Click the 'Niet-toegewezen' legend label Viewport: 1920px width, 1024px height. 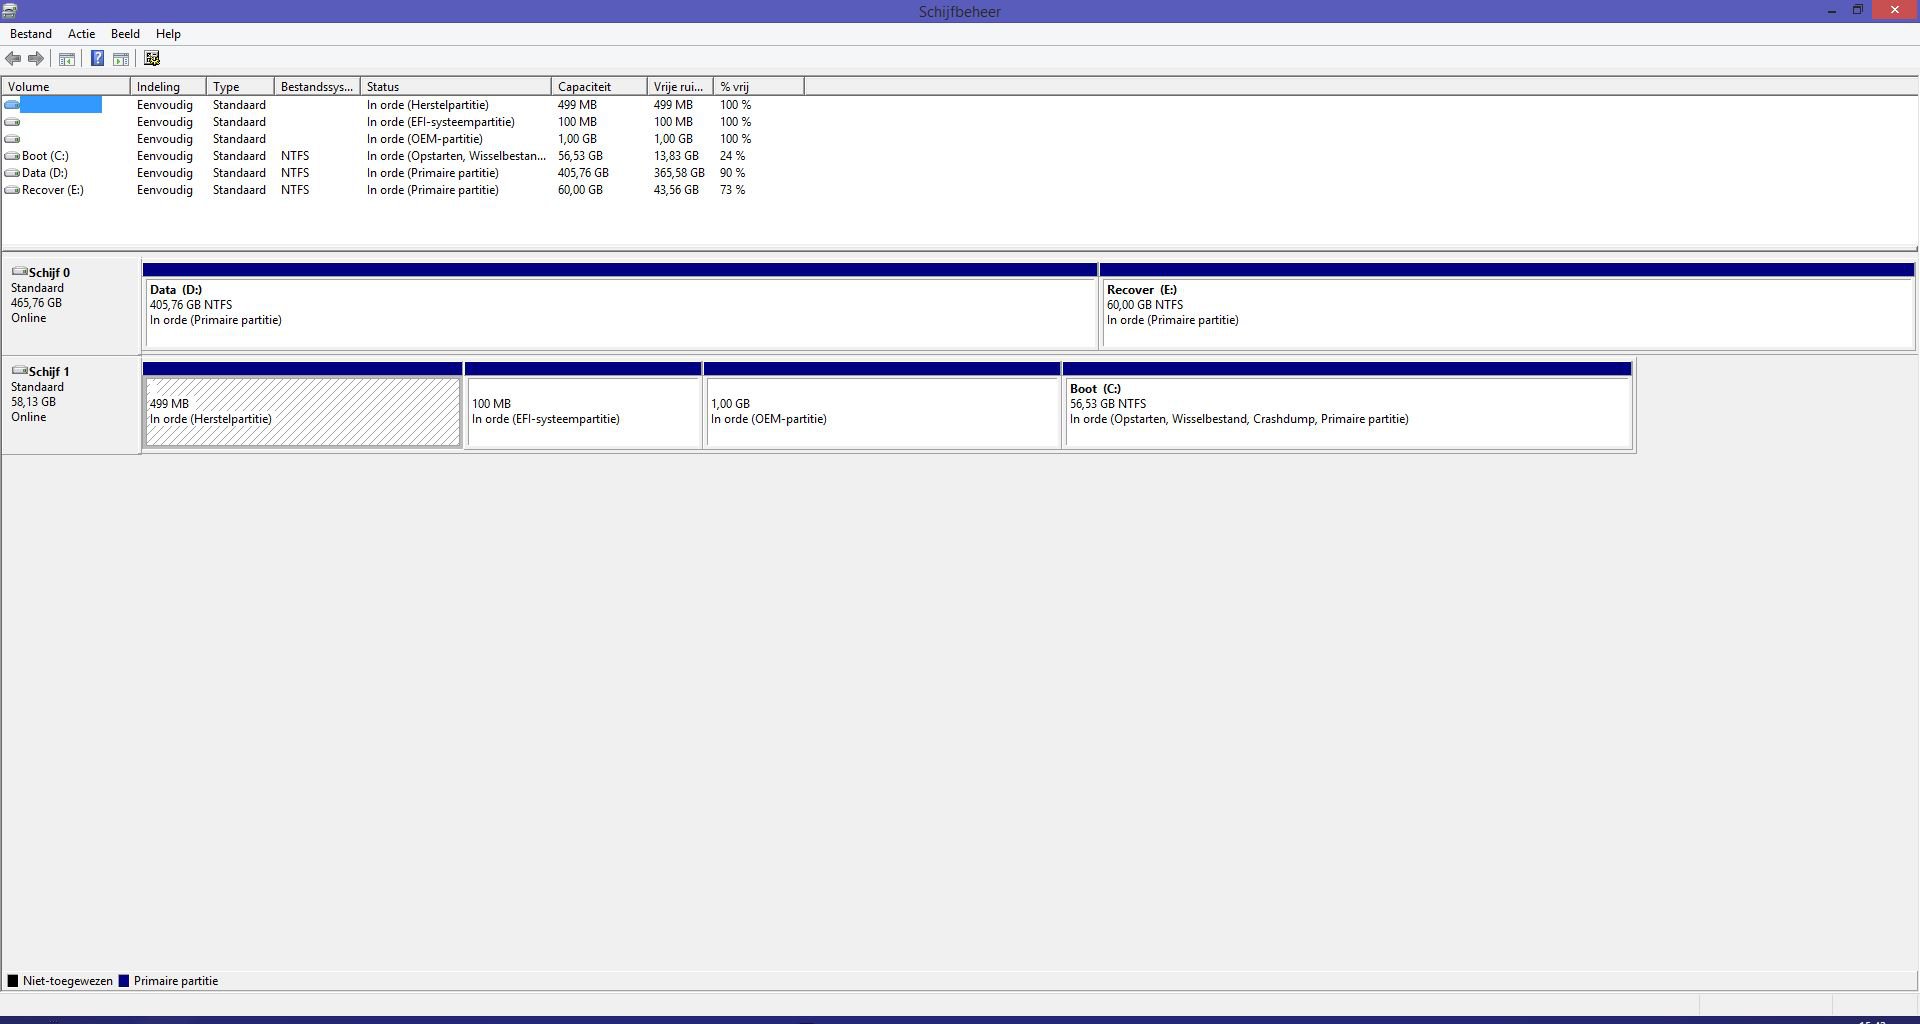(68, 981)
